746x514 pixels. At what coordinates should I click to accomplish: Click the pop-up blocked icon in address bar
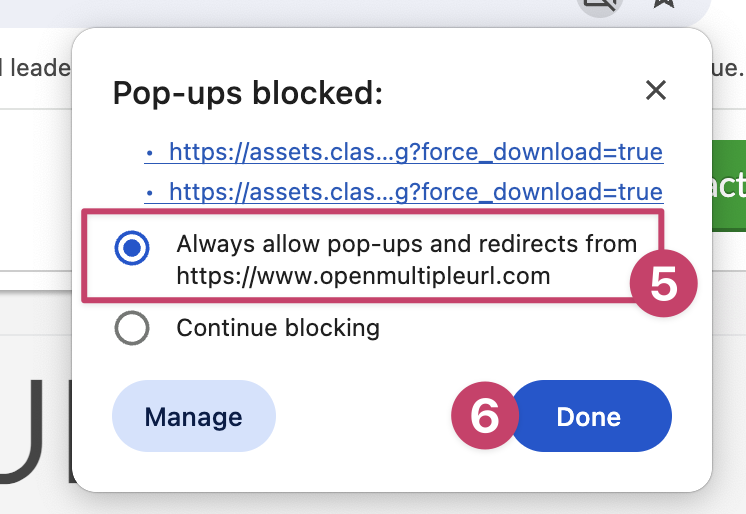tap(602, 5)
